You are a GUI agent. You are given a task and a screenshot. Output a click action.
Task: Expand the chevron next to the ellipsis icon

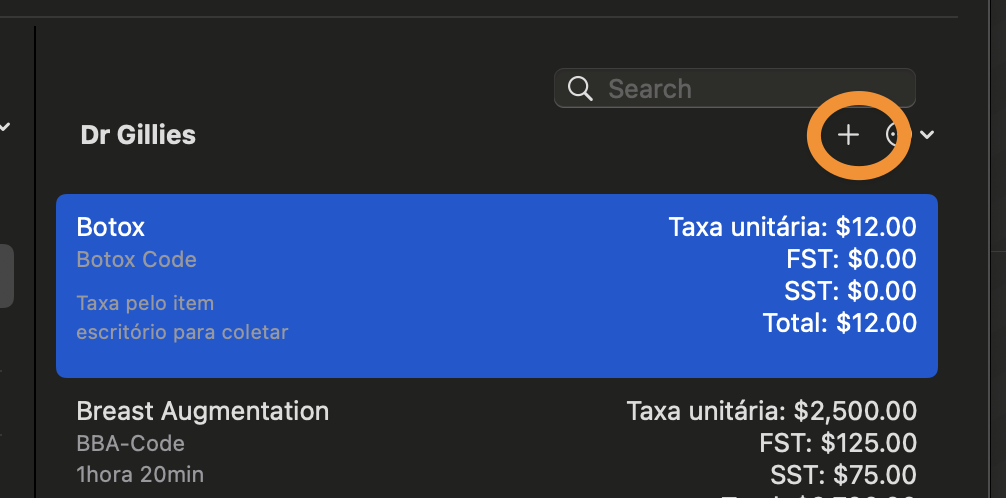tap(927, 135)
